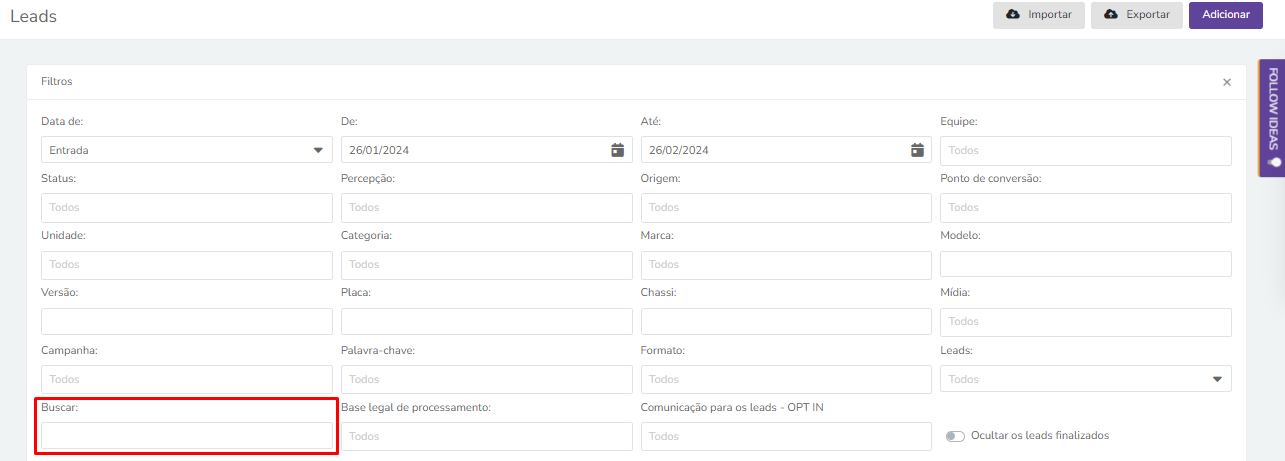Click the Modelo input field
Image resolution: width=1285 pixels, height=461 pixels.
click(x=1086, y=264)
